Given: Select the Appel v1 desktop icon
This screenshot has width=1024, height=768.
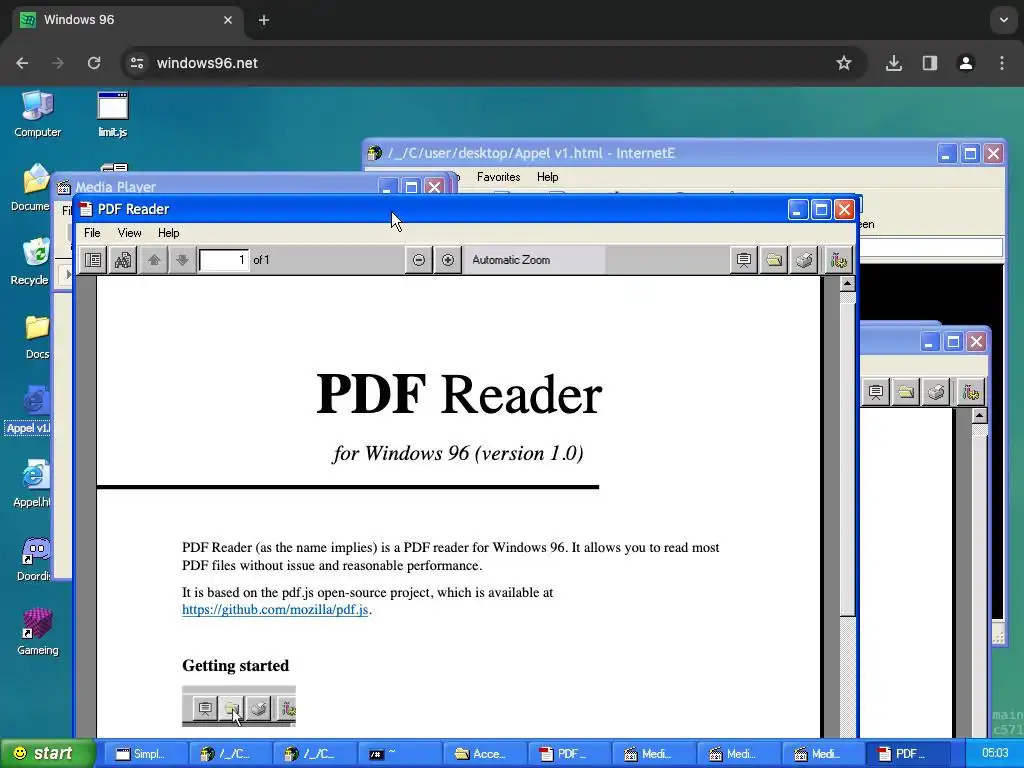Looking at the screenshot, I should (x=29, y=410).
